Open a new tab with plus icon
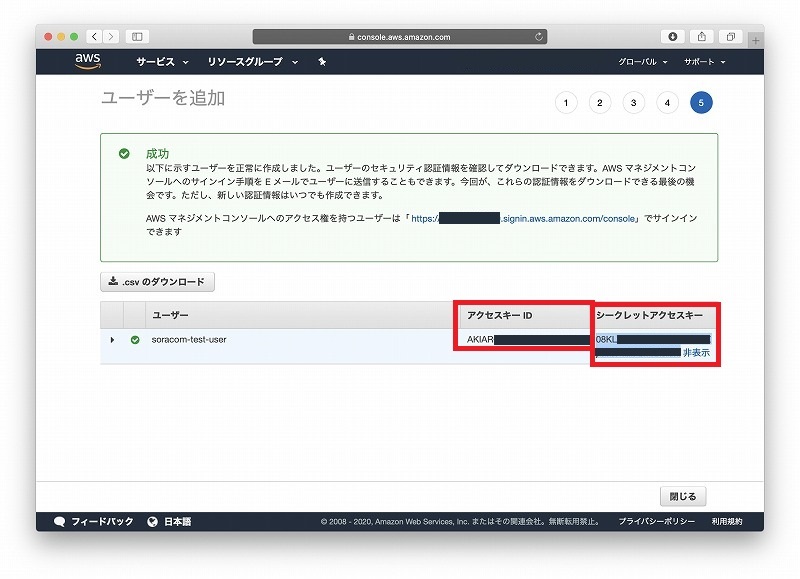 click(756, 40)
